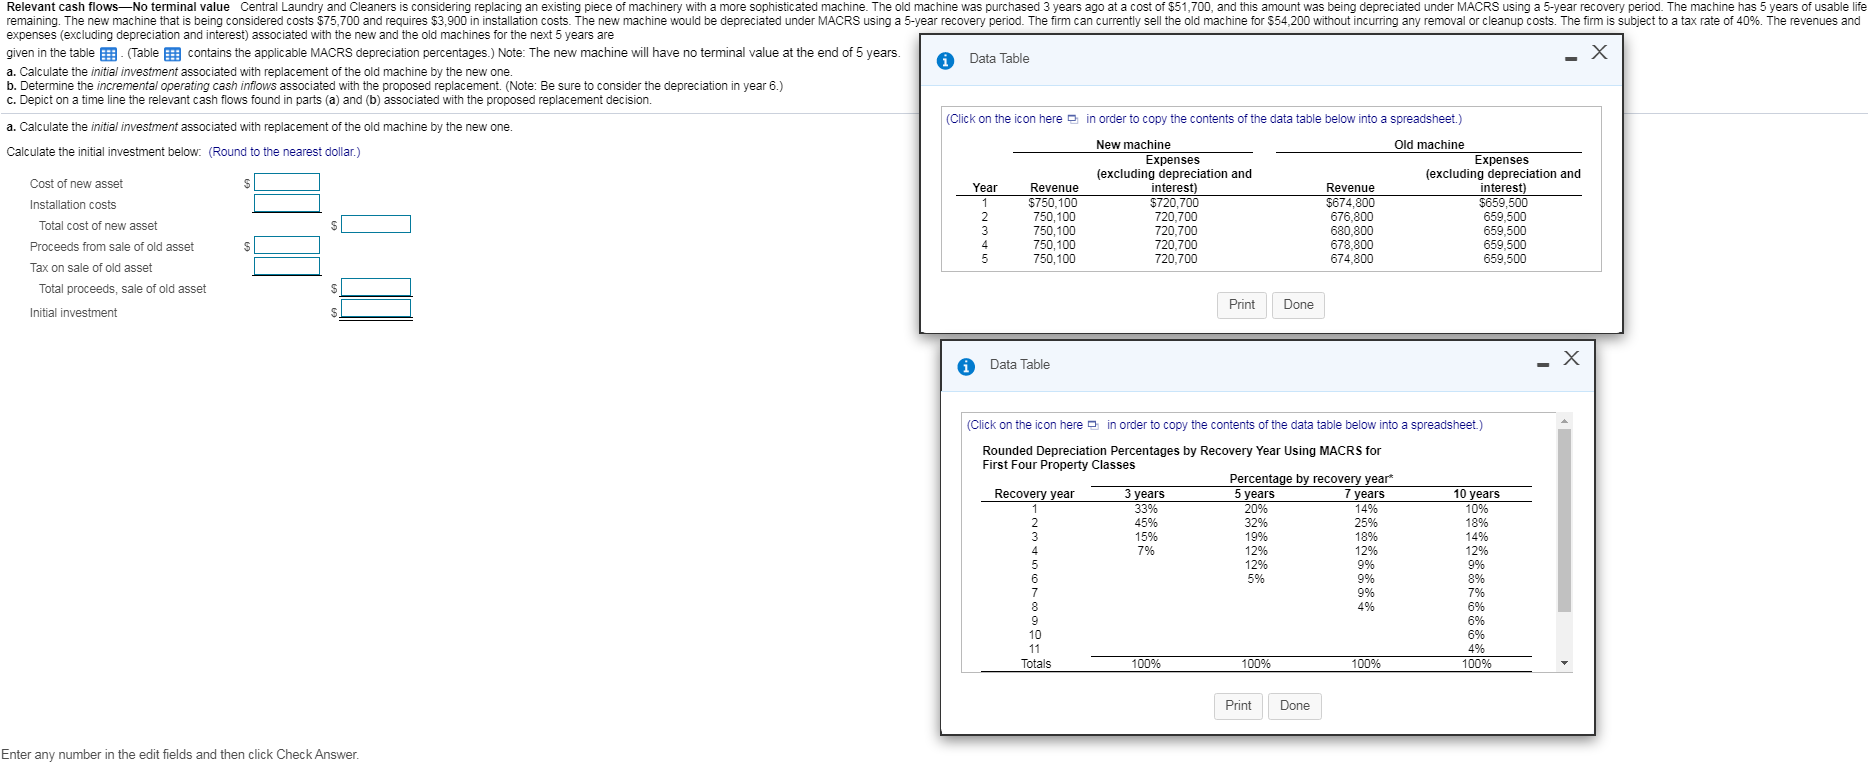Click the "3 years" column header

[1144, 494]
